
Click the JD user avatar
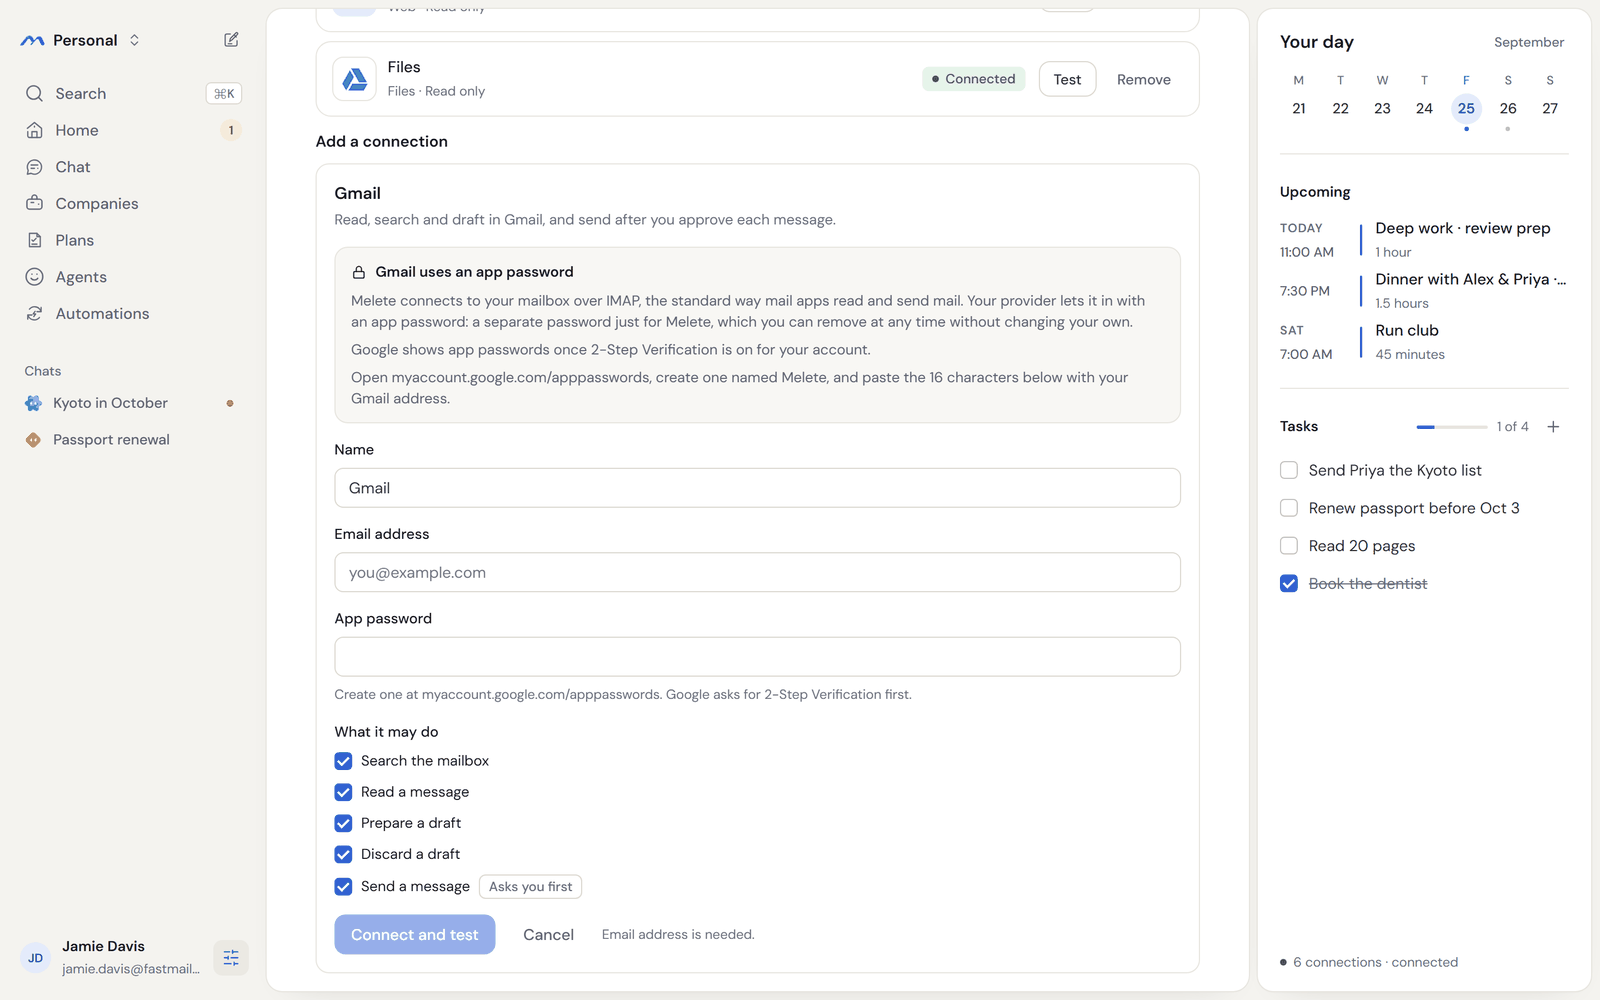click(x=35, y=958)
